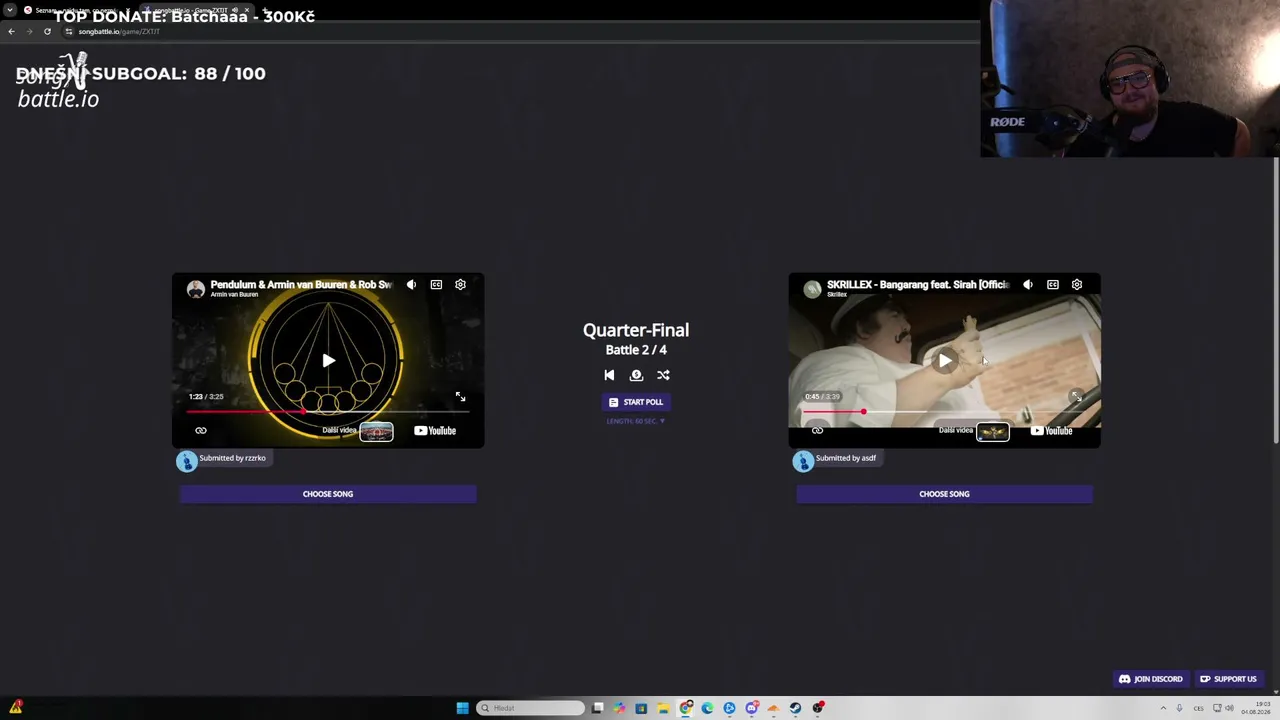Seek in the Pendulum video progress bar
This screenshot has height=720, width=1280.
click(x=328, y=411)
